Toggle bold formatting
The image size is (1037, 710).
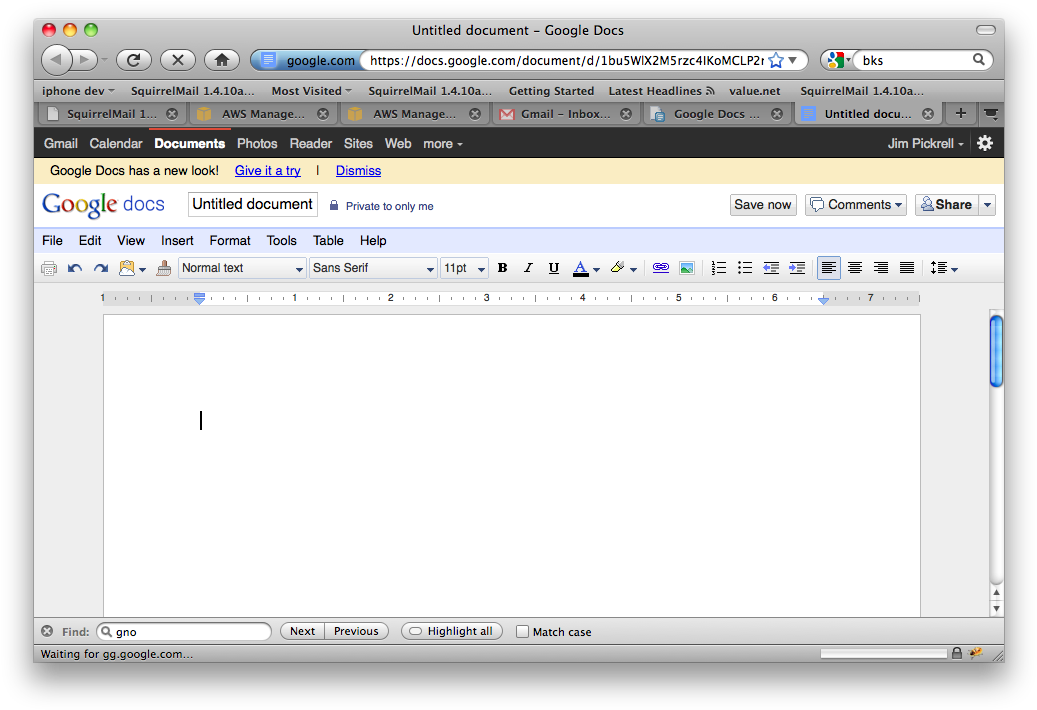pyautogui.click(x=502, y=267)
